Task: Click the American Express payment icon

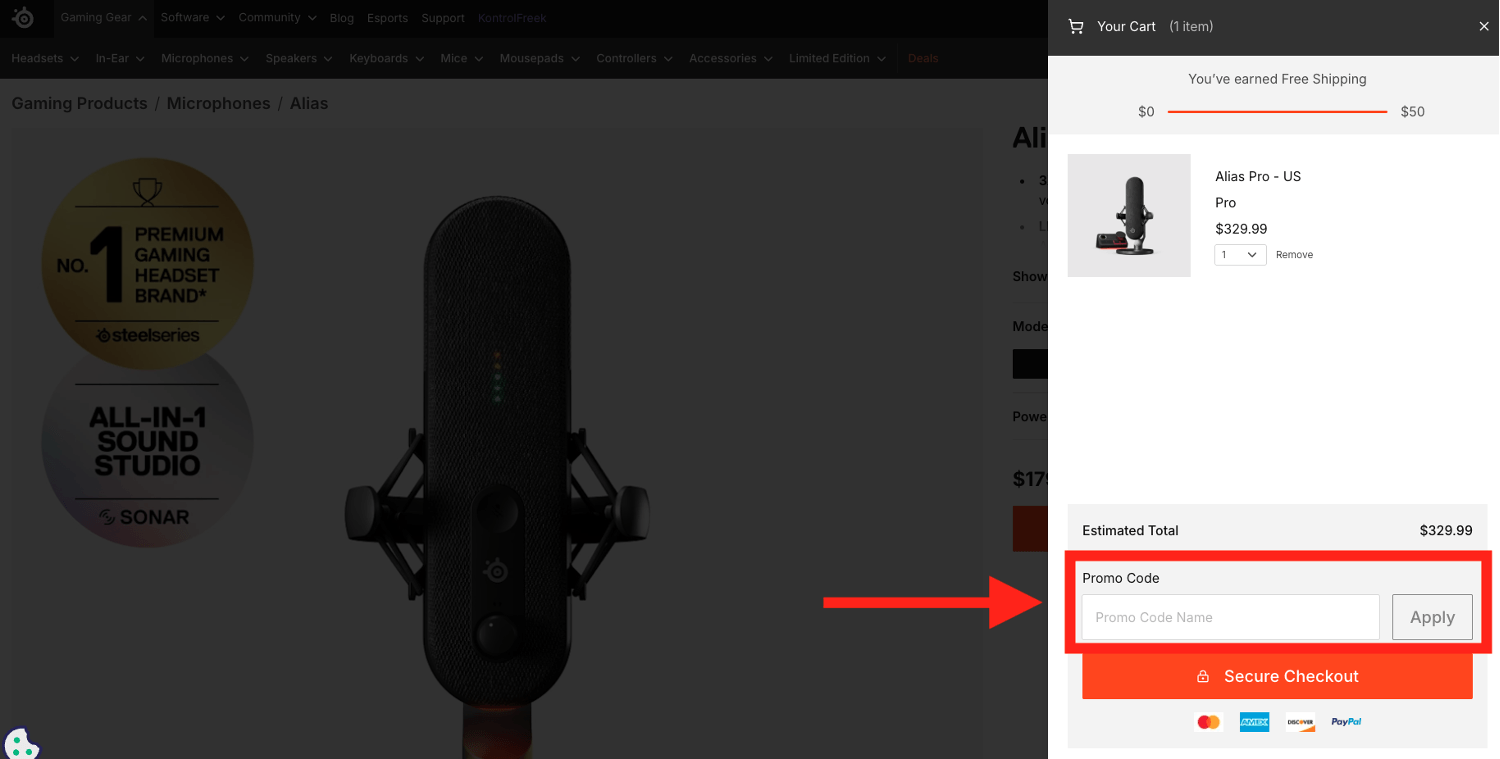Action: (x=1254, y=722)
